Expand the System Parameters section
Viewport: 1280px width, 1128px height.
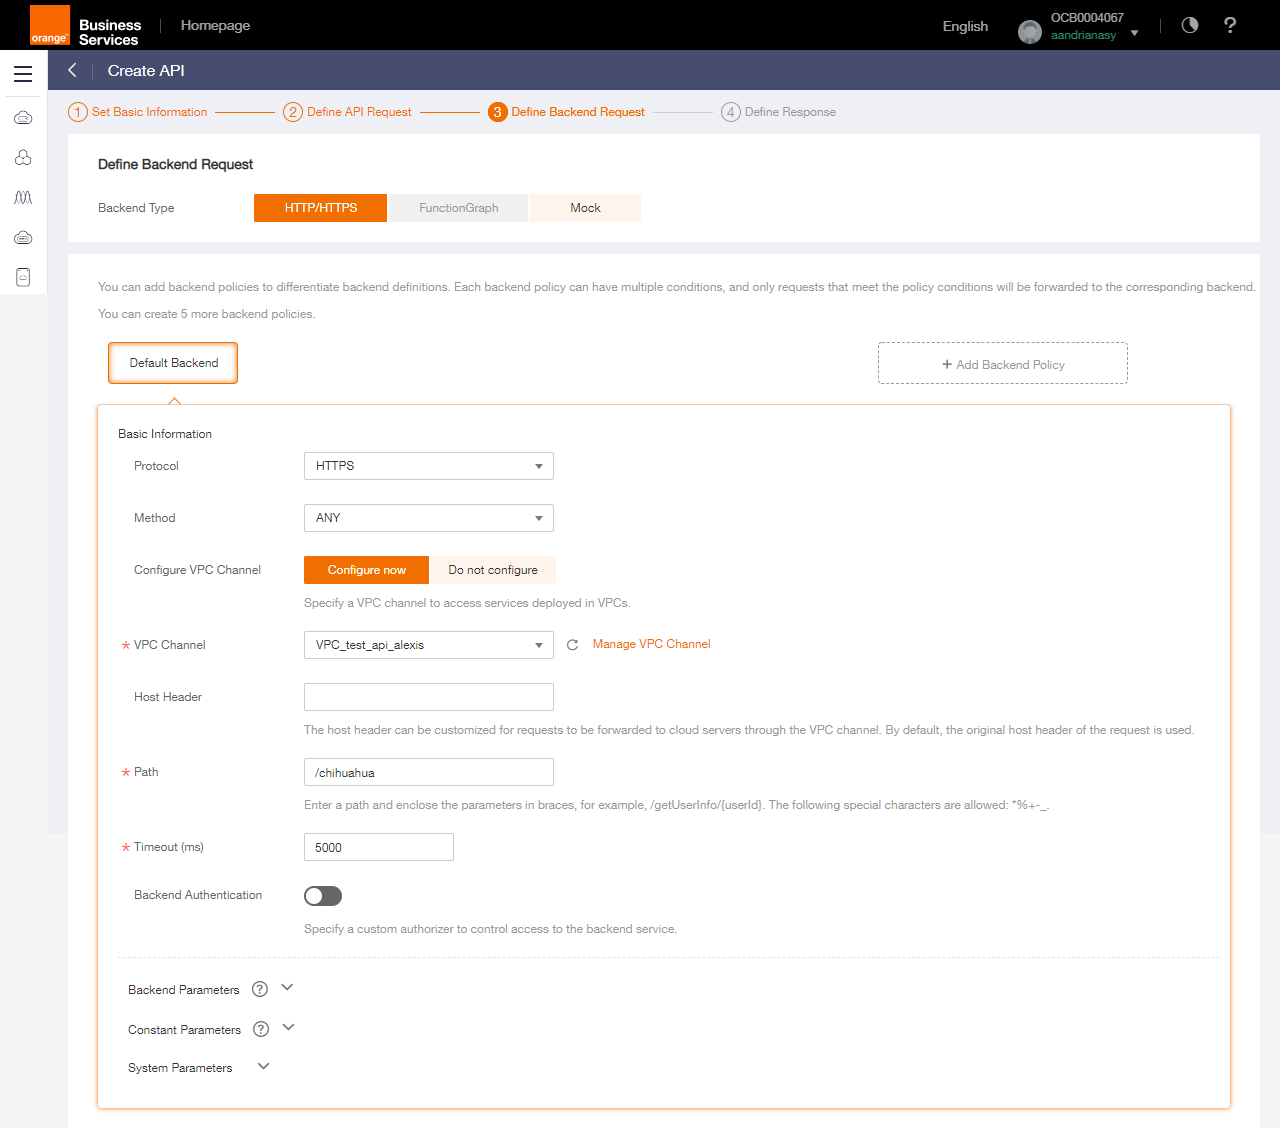click(264, 1066)
